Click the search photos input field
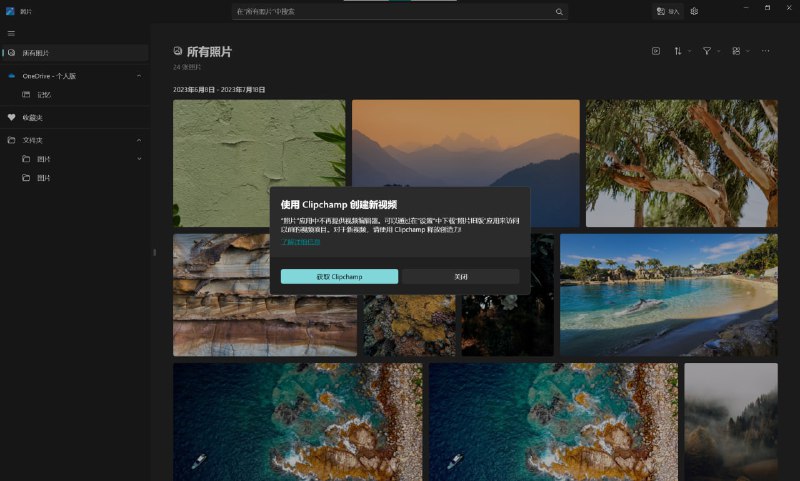Viewport: 800px width, 481px height. pyautogui.click(x=399, y=12)
